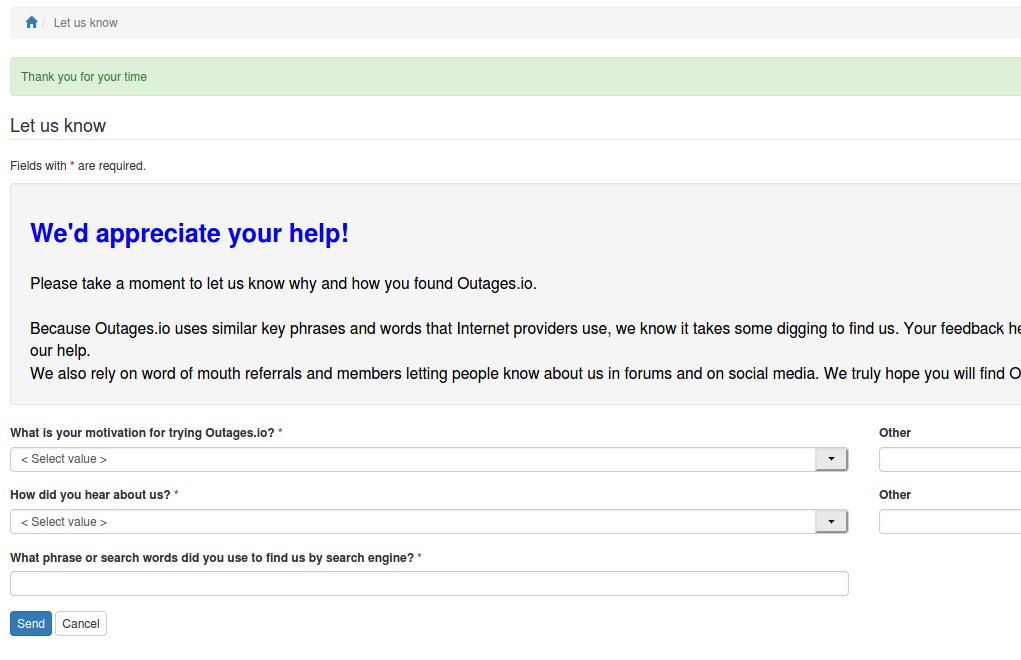
Task: Click the 'We'd appreciate your help!' heading
Action: pyautogui.click(x=189, y=233)
